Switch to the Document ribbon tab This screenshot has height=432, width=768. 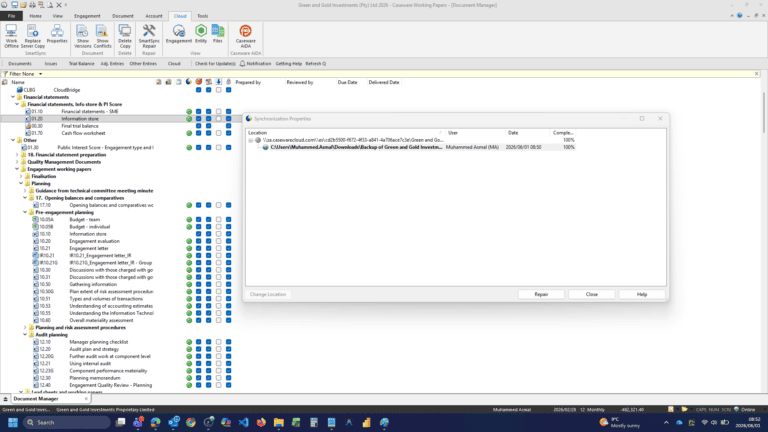122,16
